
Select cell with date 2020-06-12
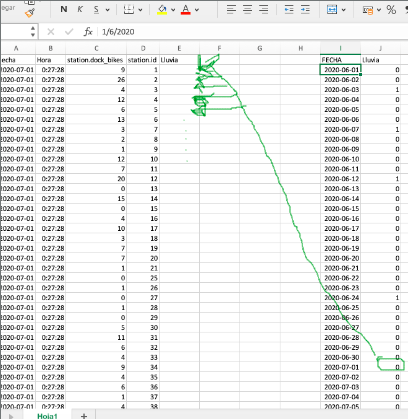340,179
